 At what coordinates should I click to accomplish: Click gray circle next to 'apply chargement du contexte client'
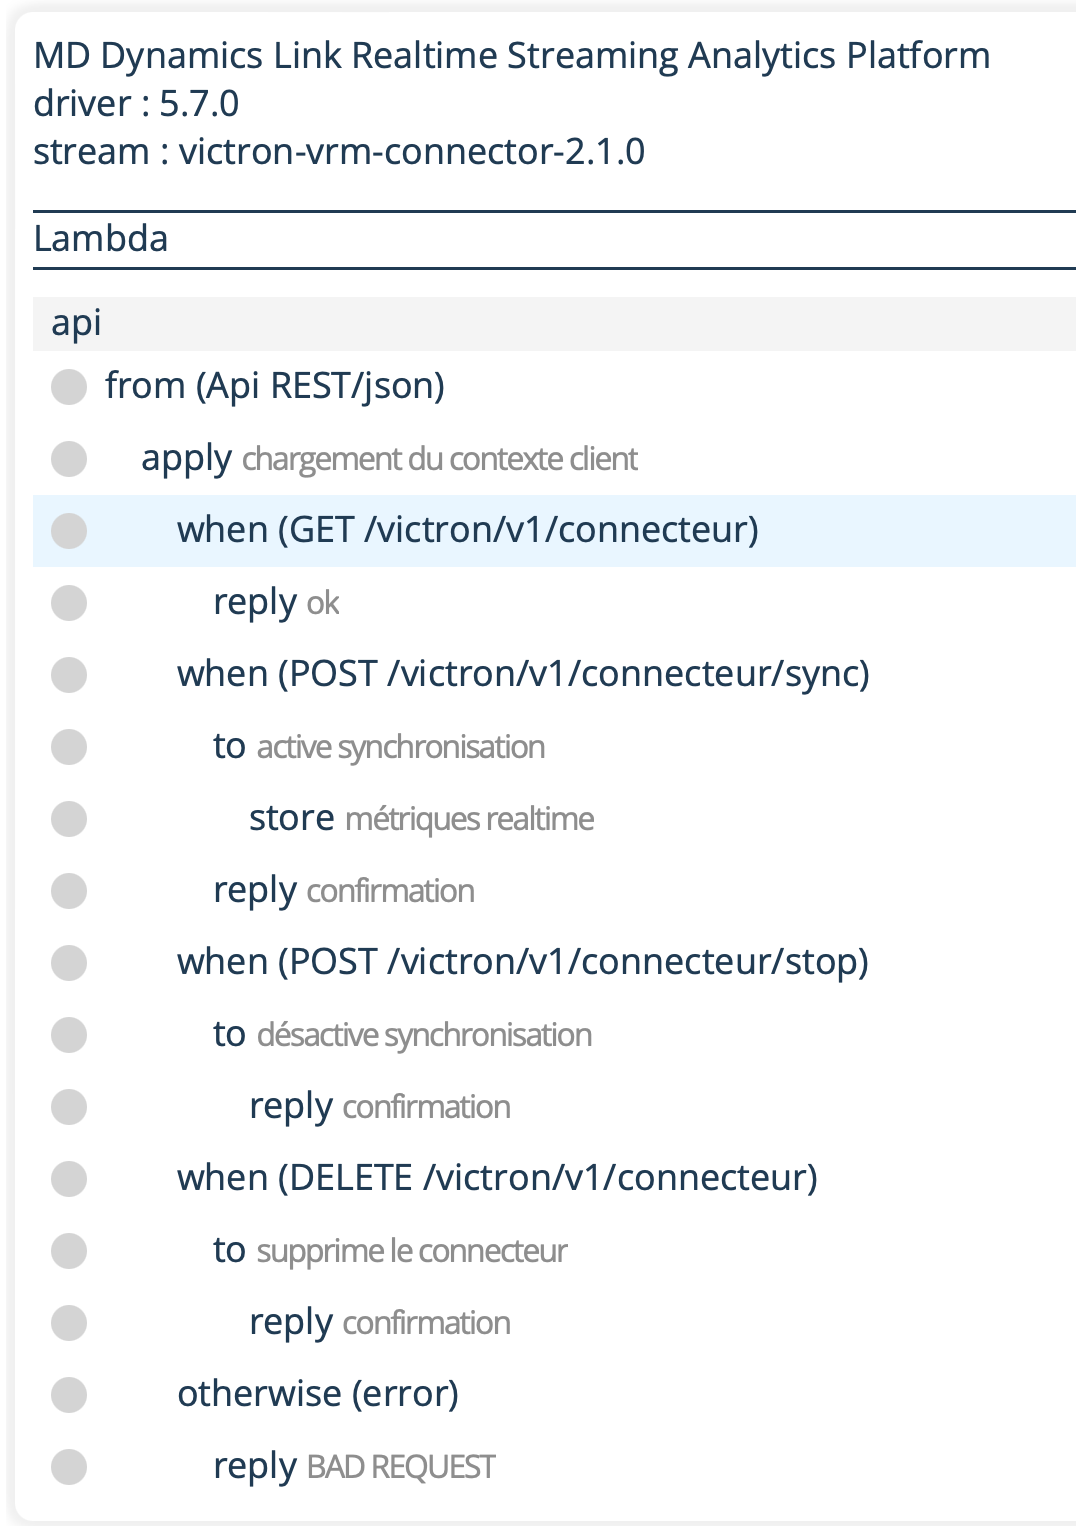click(69, 459)
